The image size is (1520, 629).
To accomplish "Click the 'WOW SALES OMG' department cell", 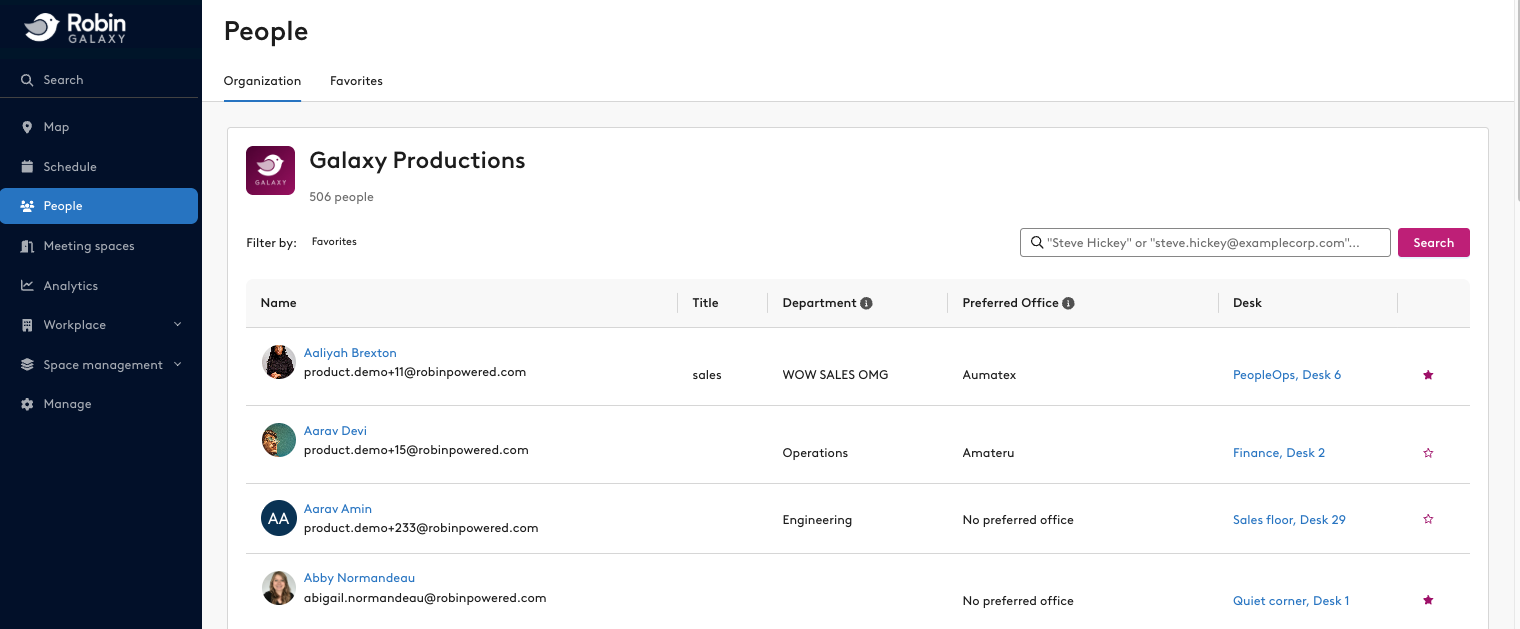I will point(835,375).
